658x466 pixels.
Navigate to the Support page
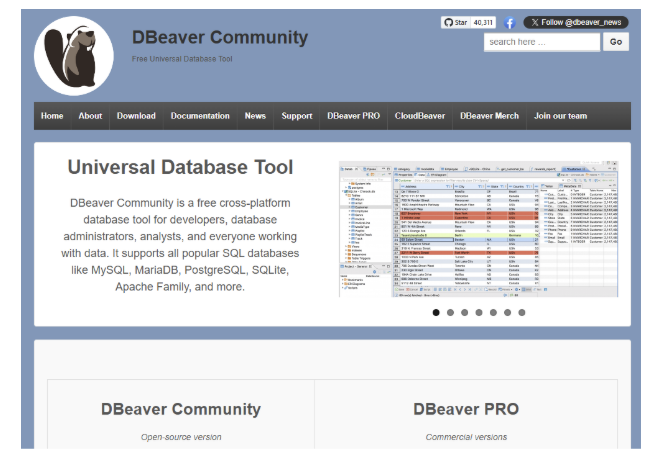pos(297,116)
